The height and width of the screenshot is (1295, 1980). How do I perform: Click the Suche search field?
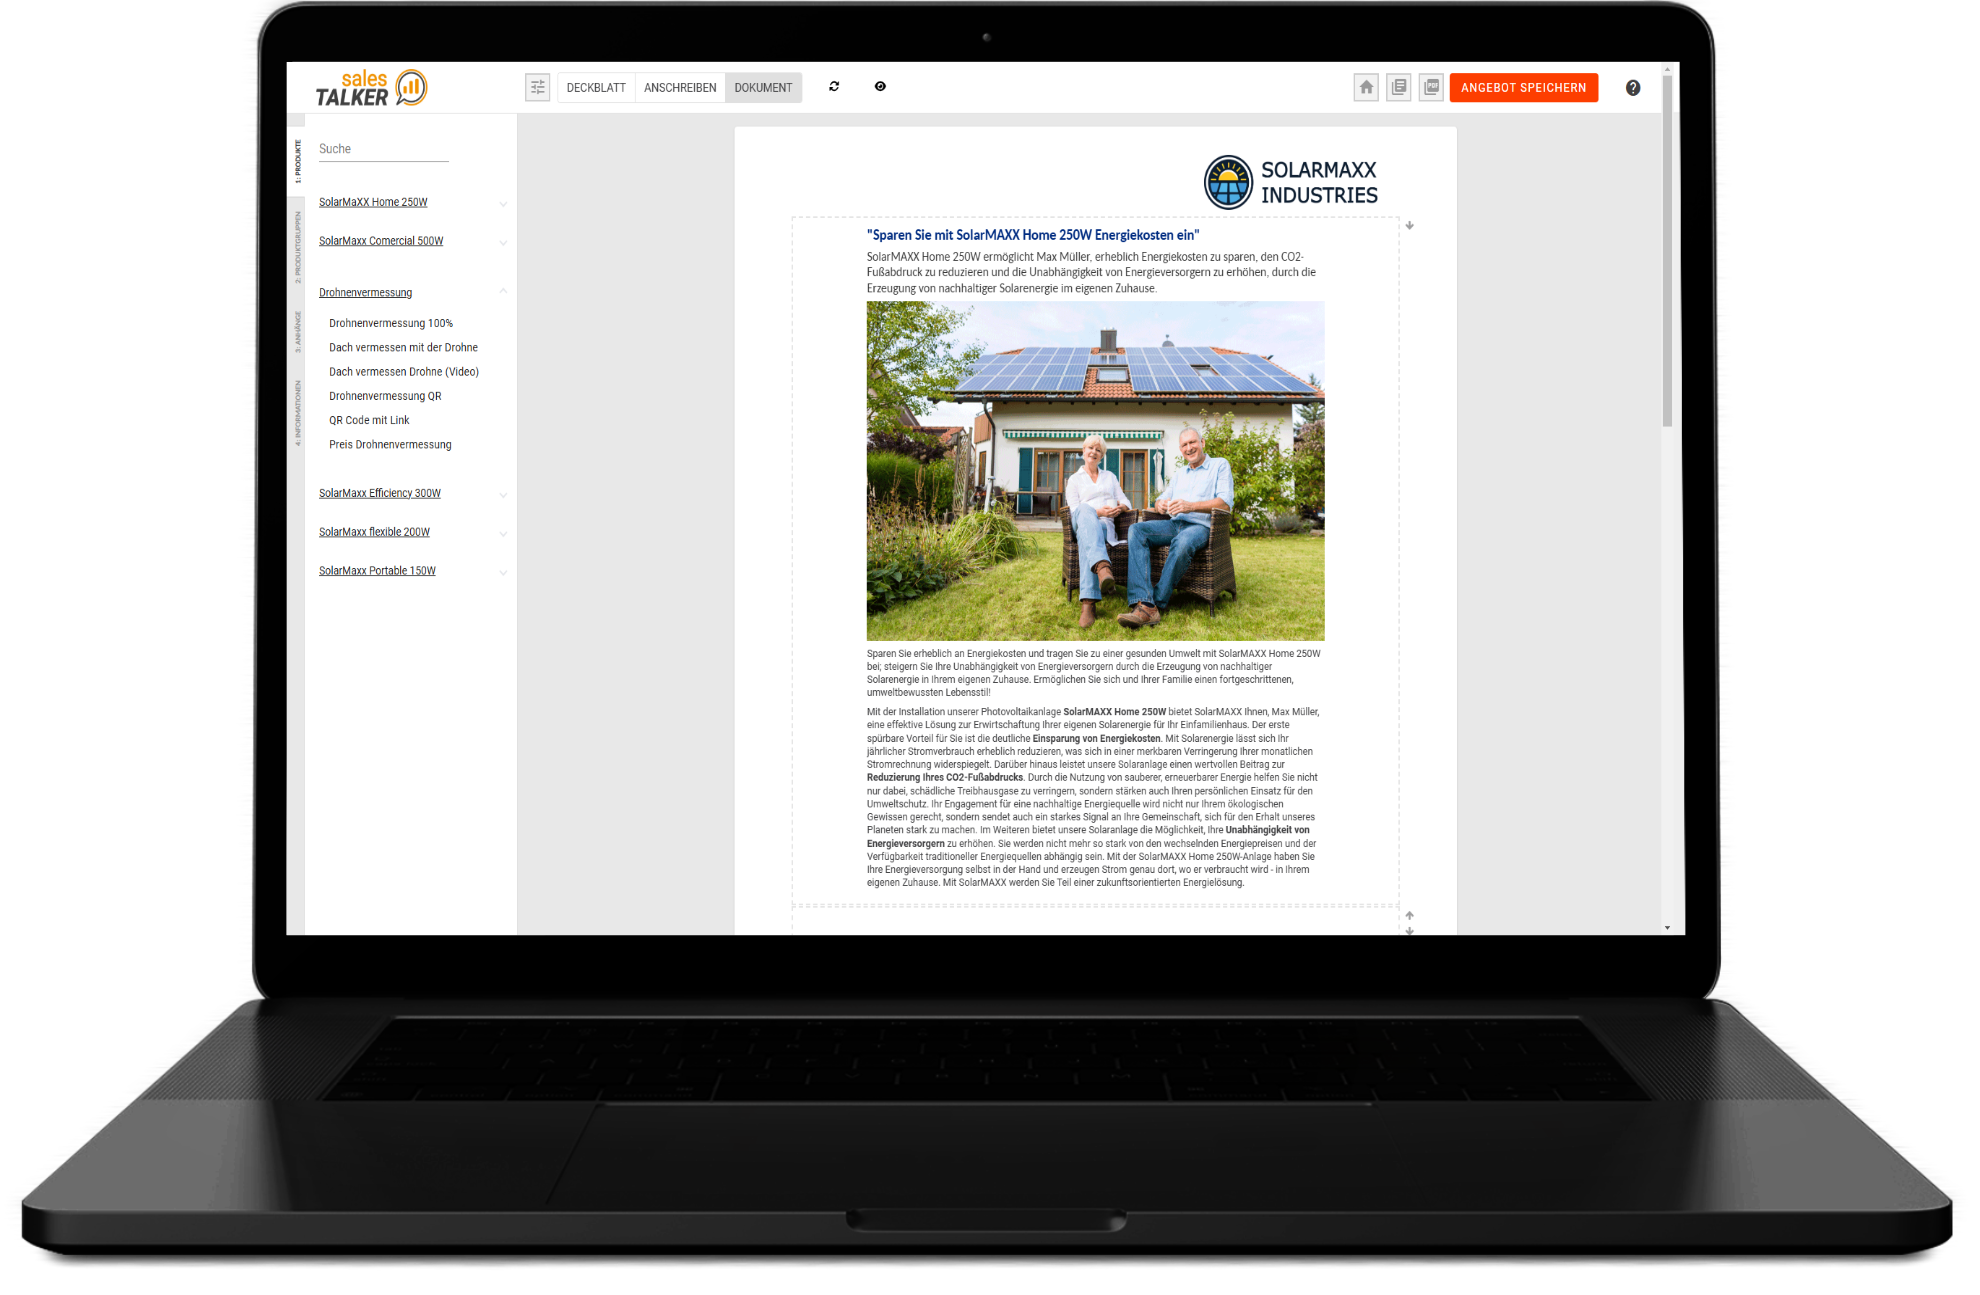click(x=383, y=149)
